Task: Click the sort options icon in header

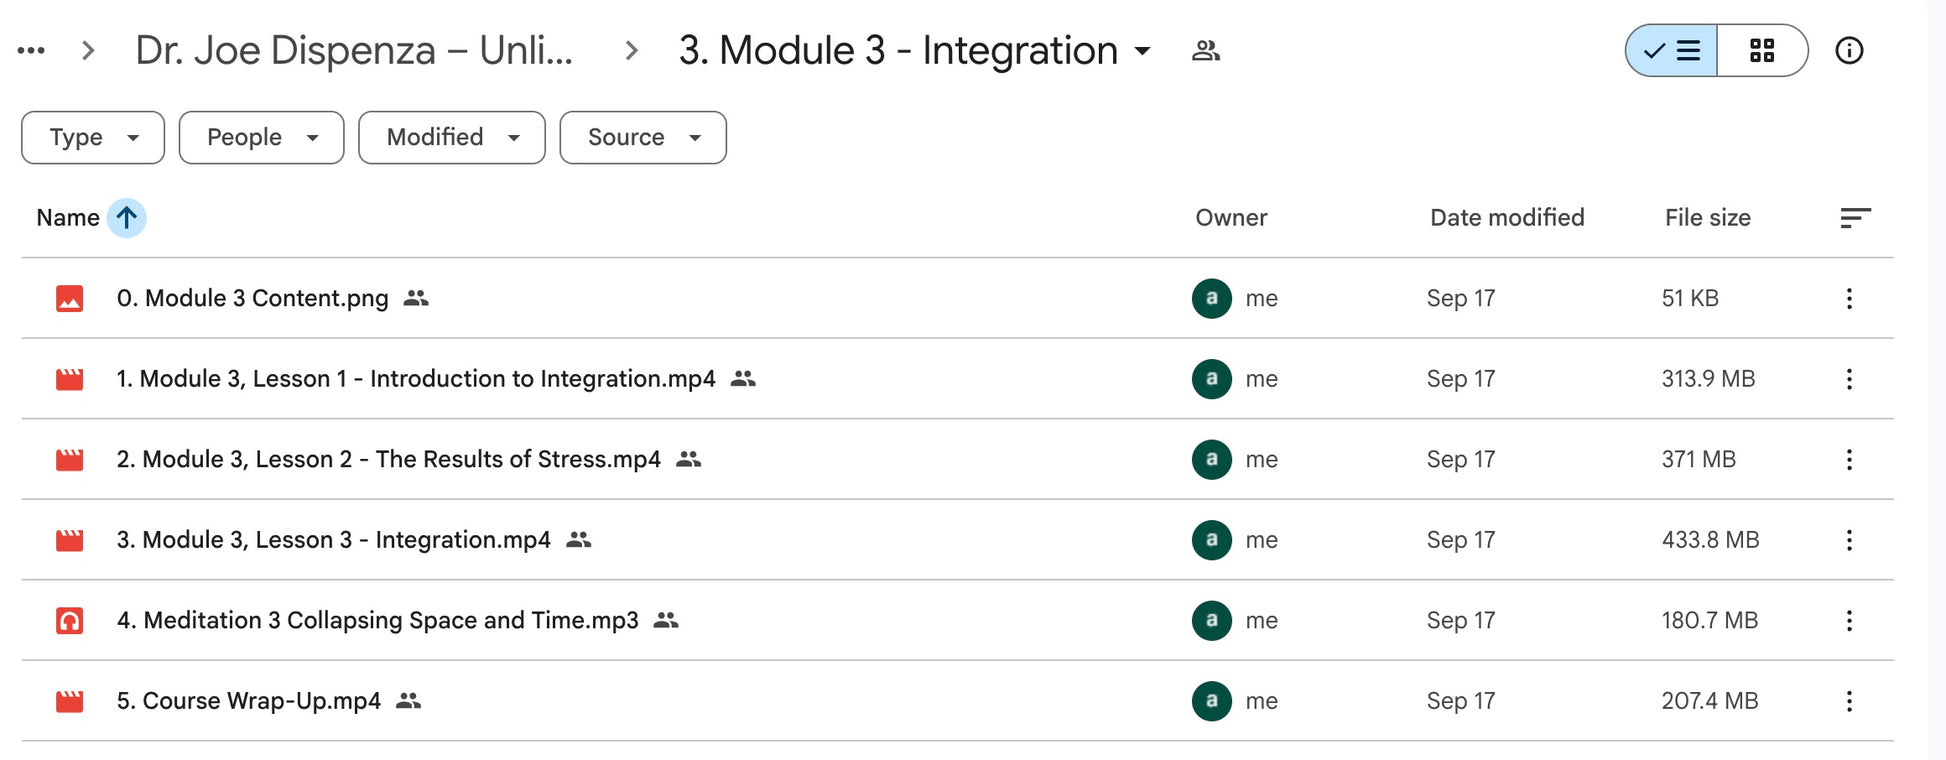Action: [1855, 218]
